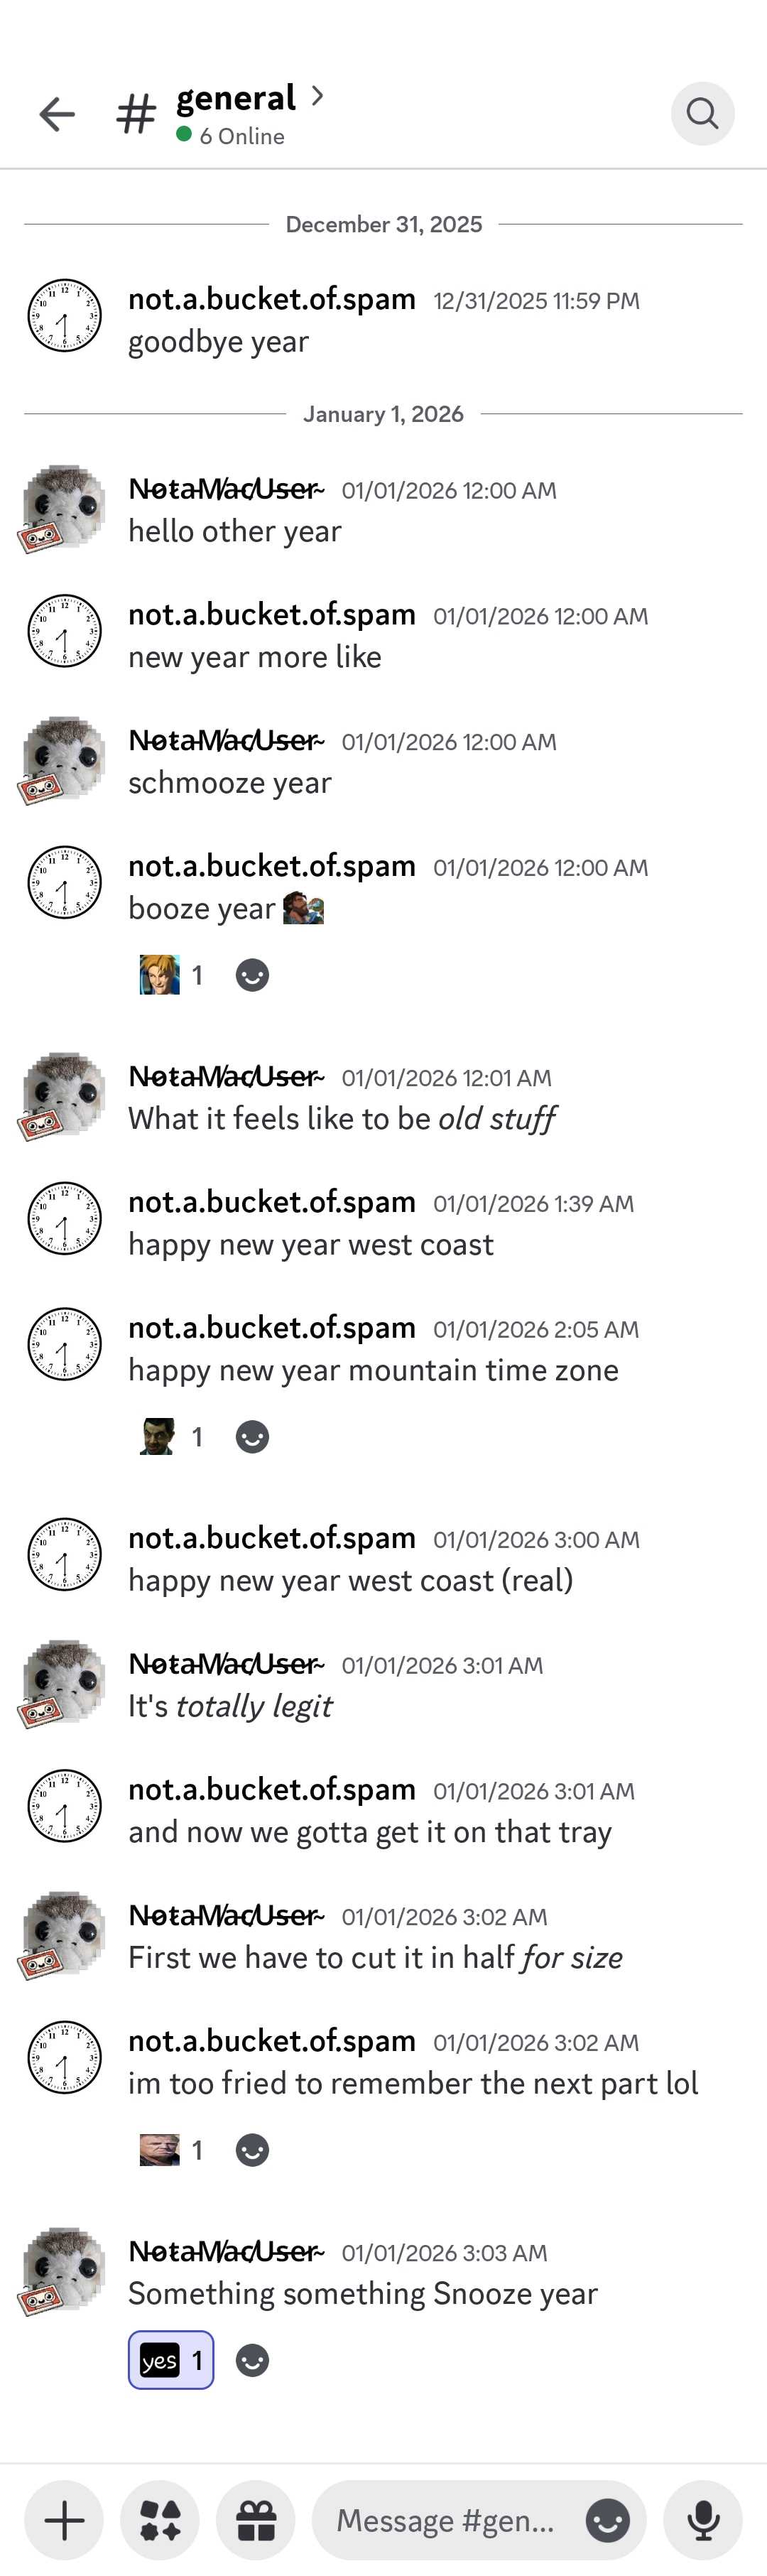Image resolution: width=767 pixels, height=2576 pixels.
Task: Focus the "Message #gen..." input field
Action: click(445, 2519)
